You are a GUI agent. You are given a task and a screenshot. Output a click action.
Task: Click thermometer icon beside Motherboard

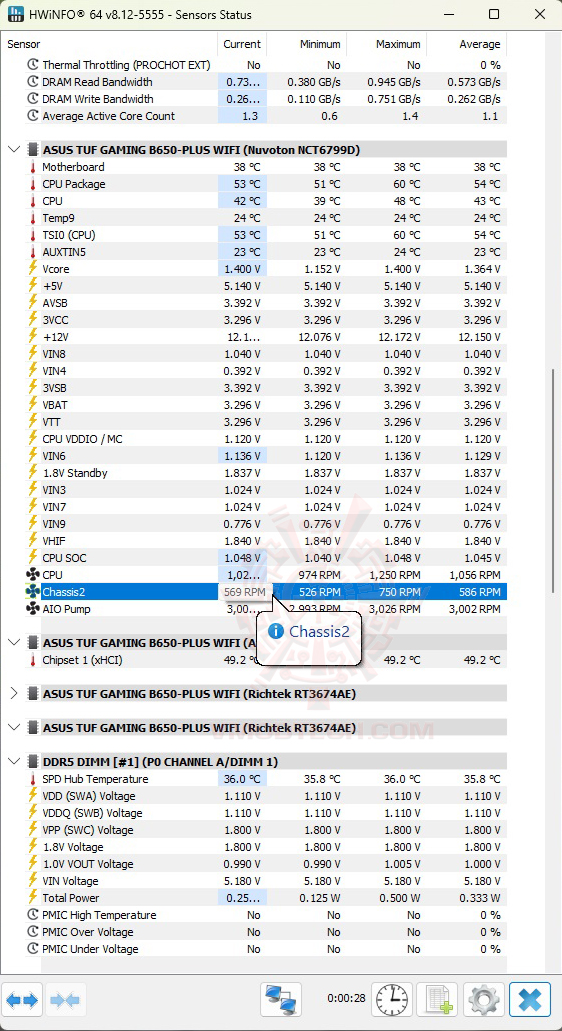pos(32,167)
